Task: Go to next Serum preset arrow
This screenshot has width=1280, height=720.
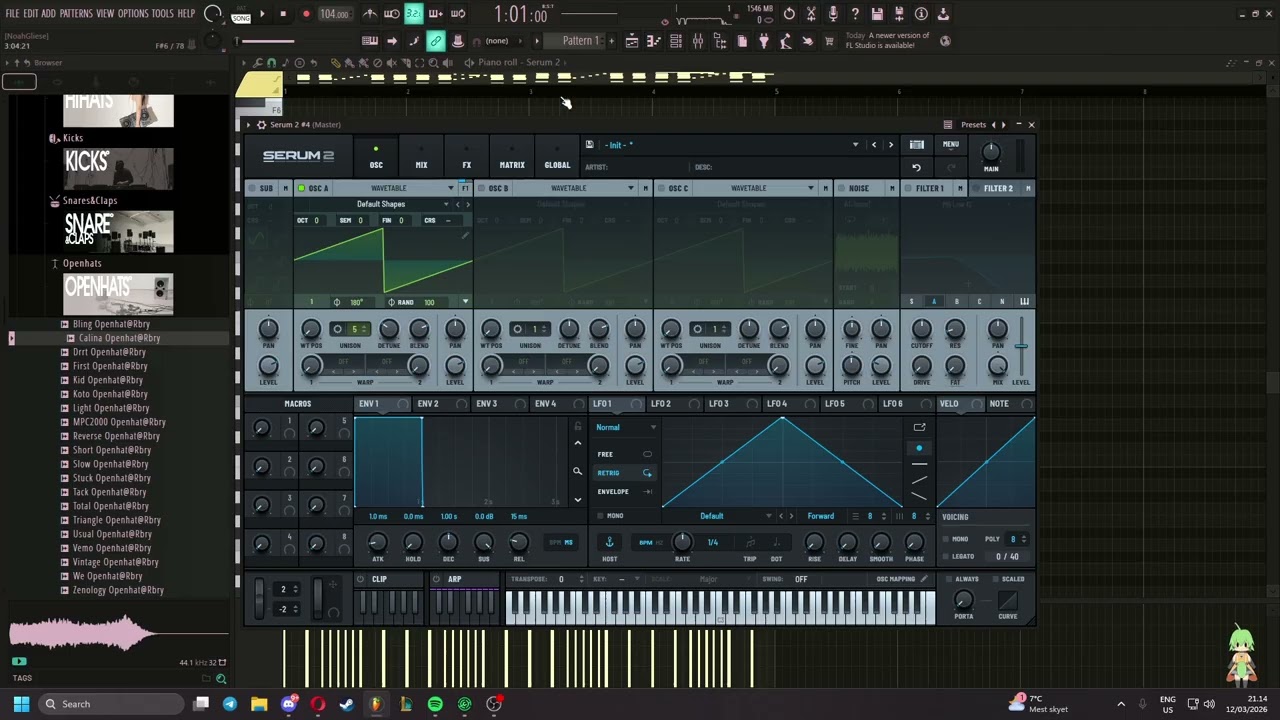Action: pyautogui.click(x=891, y=145)
